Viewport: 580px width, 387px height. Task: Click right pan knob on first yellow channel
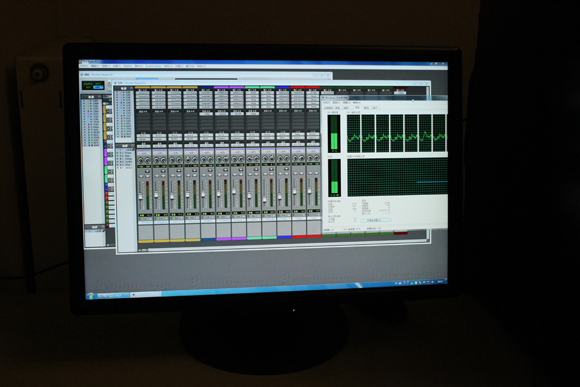point(148,160)
